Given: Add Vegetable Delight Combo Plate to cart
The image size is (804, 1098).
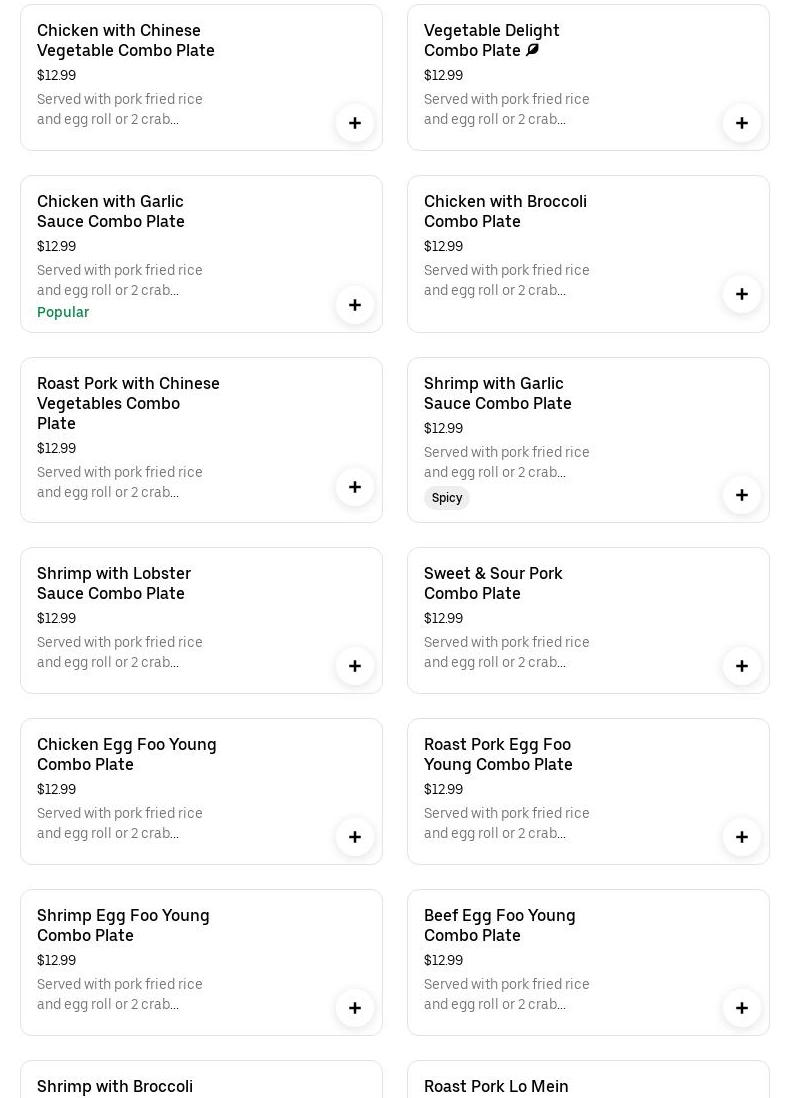Looking at the screenshot, I should (x=742, y=123).
